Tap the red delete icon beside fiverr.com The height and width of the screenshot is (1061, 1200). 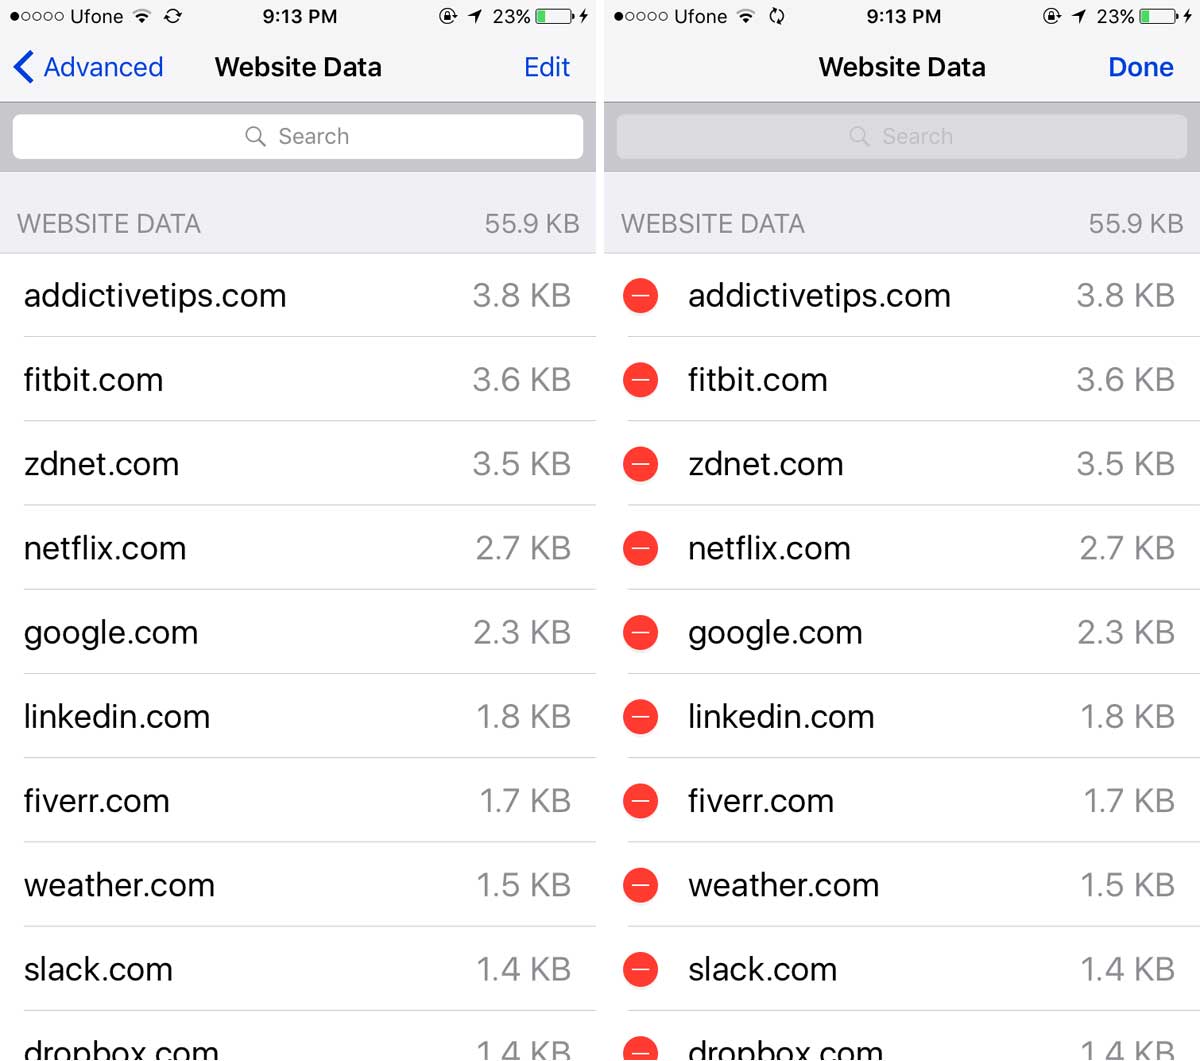click(x=640, y=800)
